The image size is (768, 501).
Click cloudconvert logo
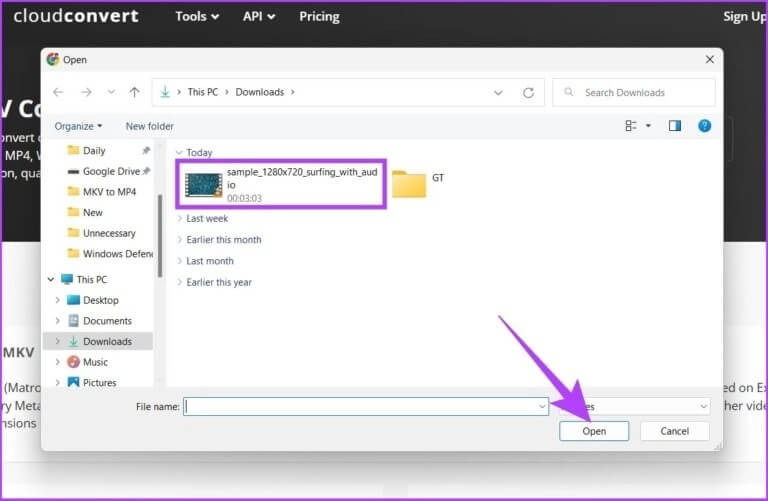coord(76,16)
